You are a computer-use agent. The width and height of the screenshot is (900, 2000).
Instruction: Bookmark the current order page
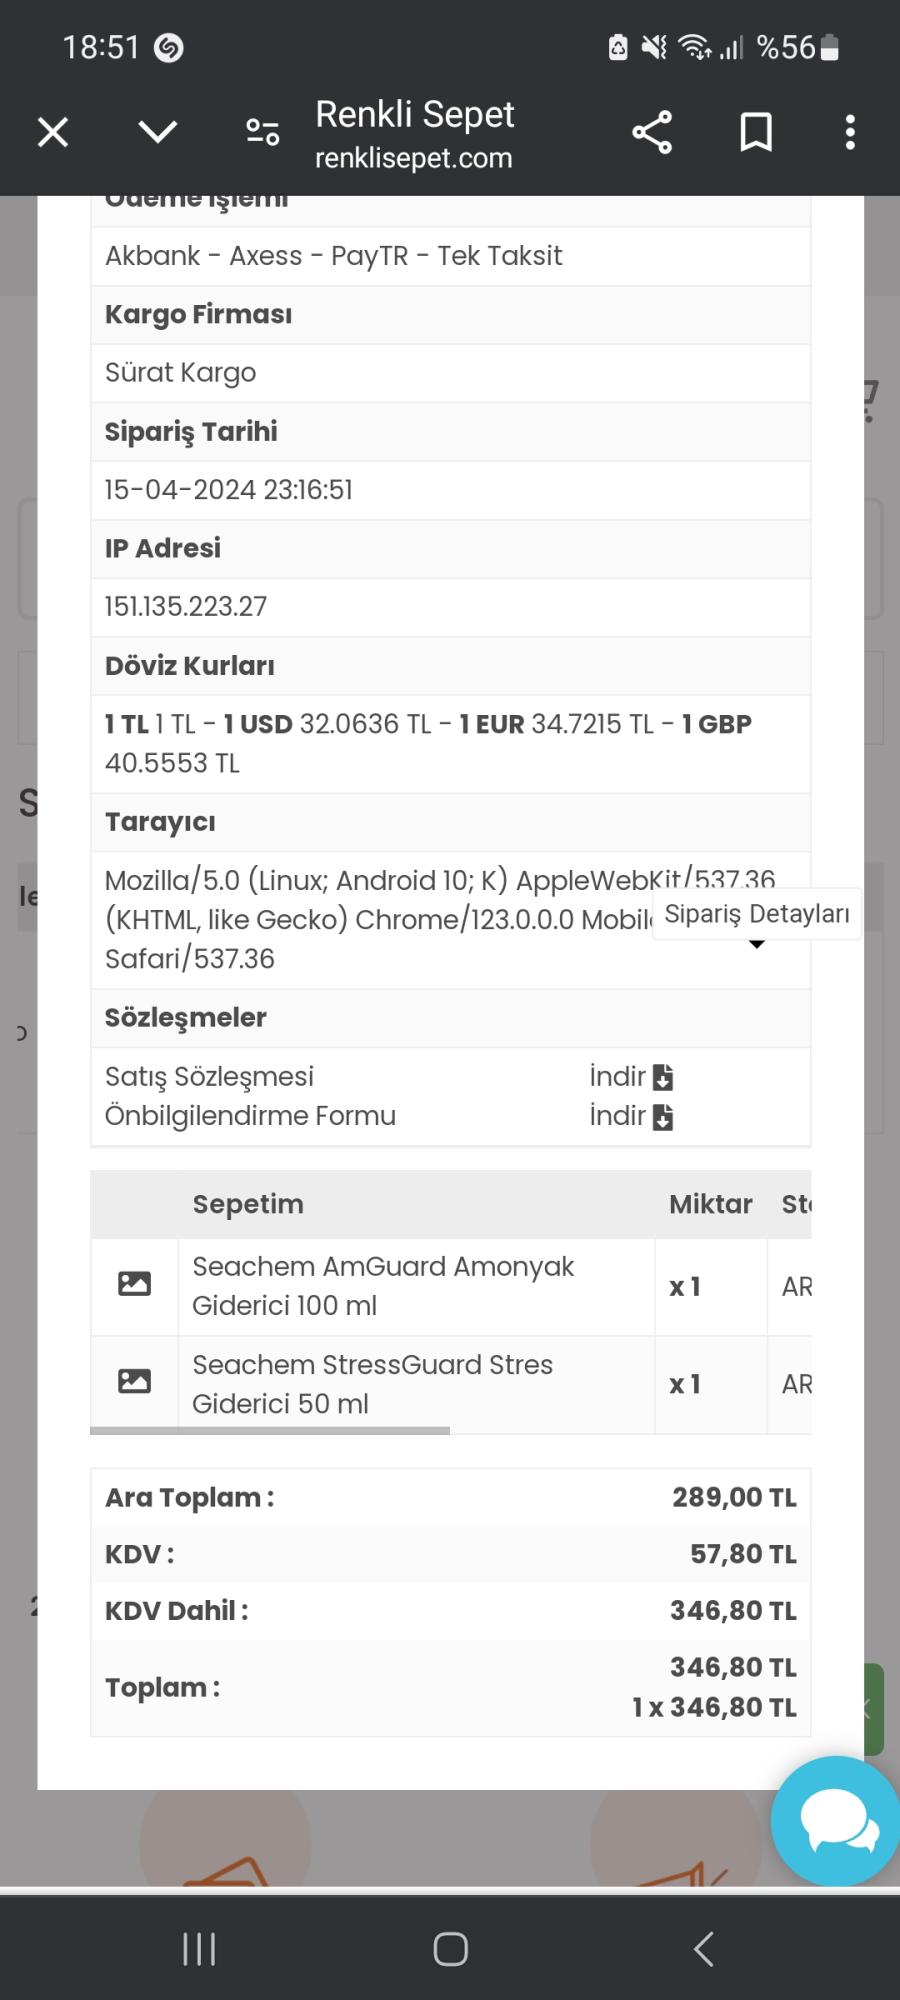coord(755,131)
